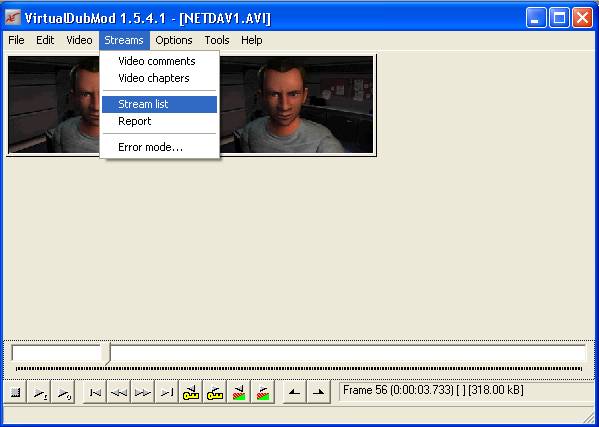
Task: Set the mark-in selection start
Action: 294,392
